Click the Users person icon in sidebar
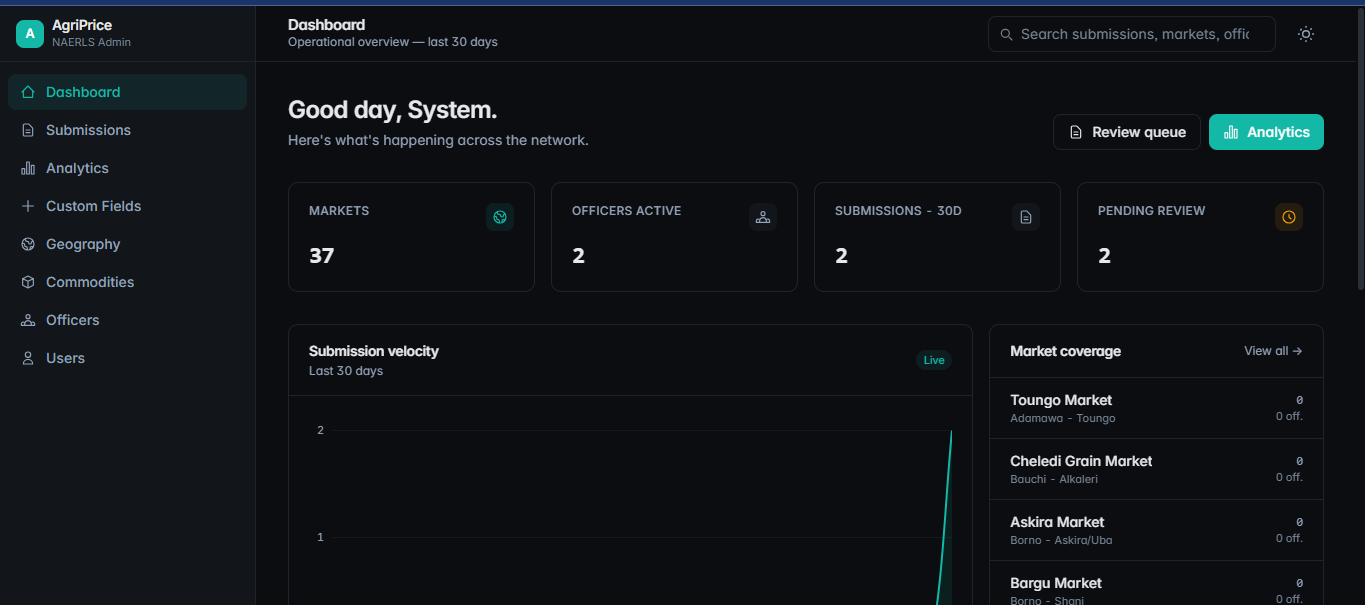Viewport: 1365px width, 605px height. tap(28, 358)
